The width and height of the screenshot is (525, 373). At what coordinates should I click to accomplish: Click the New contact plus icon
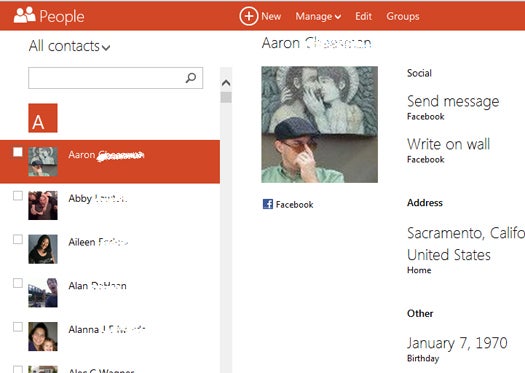coord(248,16)
